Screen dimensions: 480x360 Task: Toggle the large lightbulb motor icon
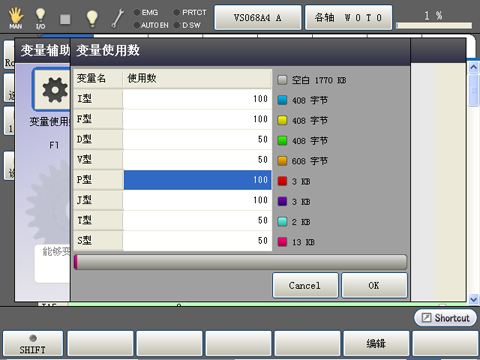92,18
